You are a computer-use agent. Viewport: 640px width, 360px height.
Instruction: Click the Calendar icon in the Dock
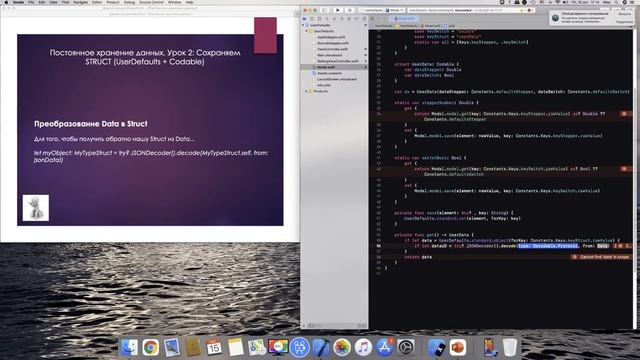pos(214,347)
